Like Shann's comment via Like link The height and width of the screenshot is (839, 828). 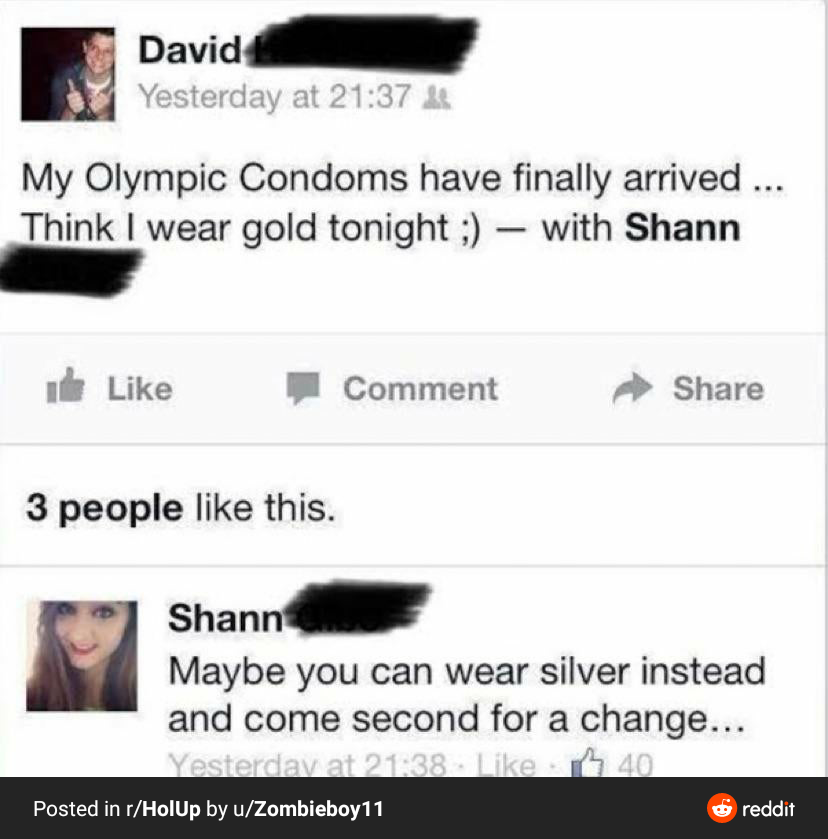pos(506,764)
